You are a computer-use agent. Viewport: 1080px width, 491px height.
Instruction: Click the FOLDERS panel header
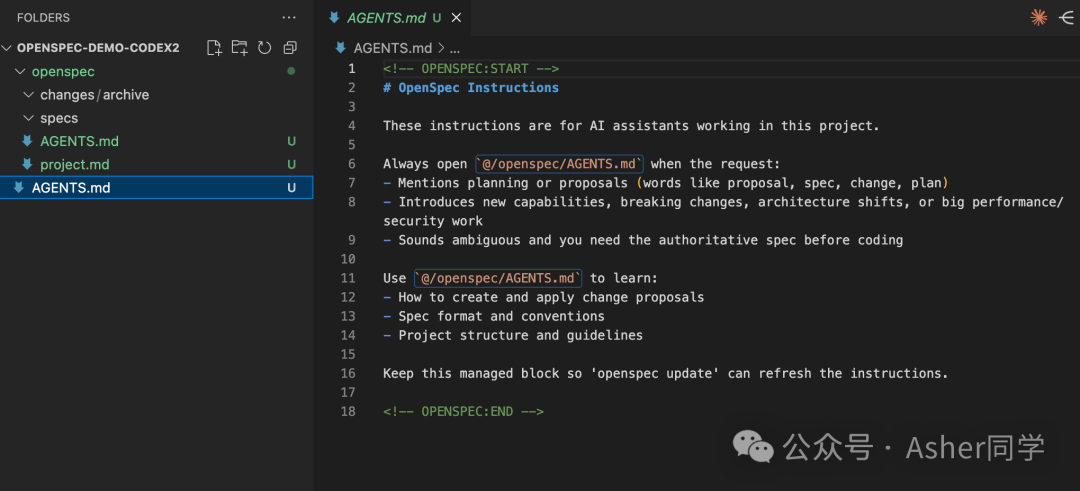point(43,18)
